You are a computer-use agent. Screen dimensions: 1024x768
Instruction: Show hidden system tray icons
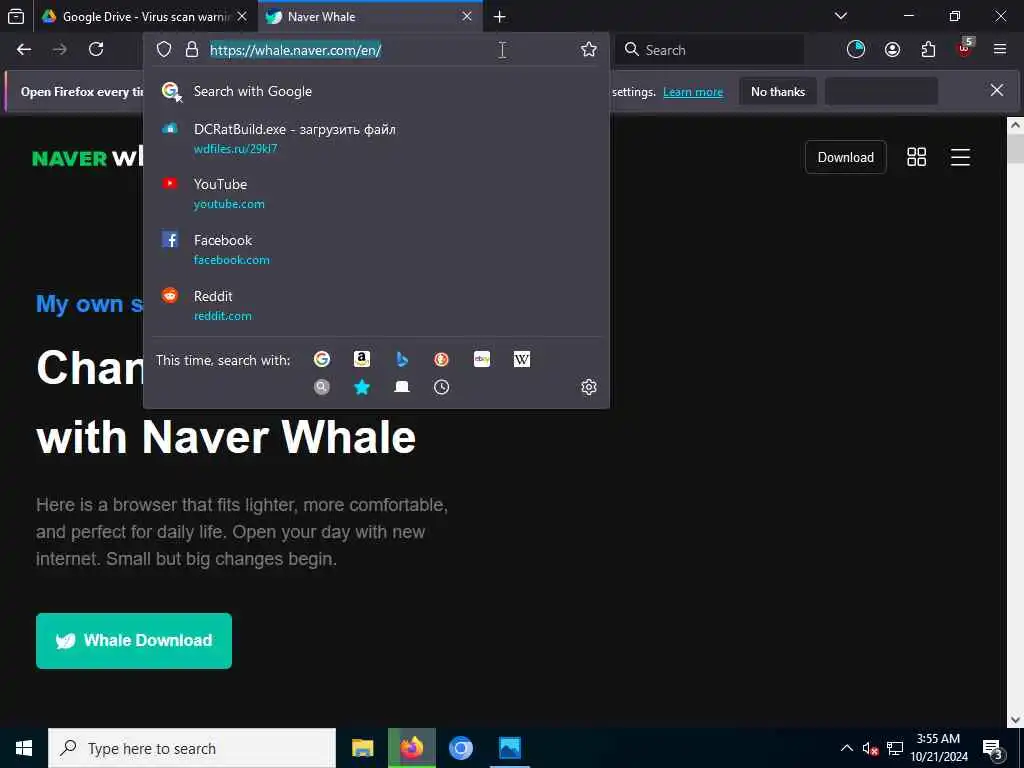(x=846, y=748)
